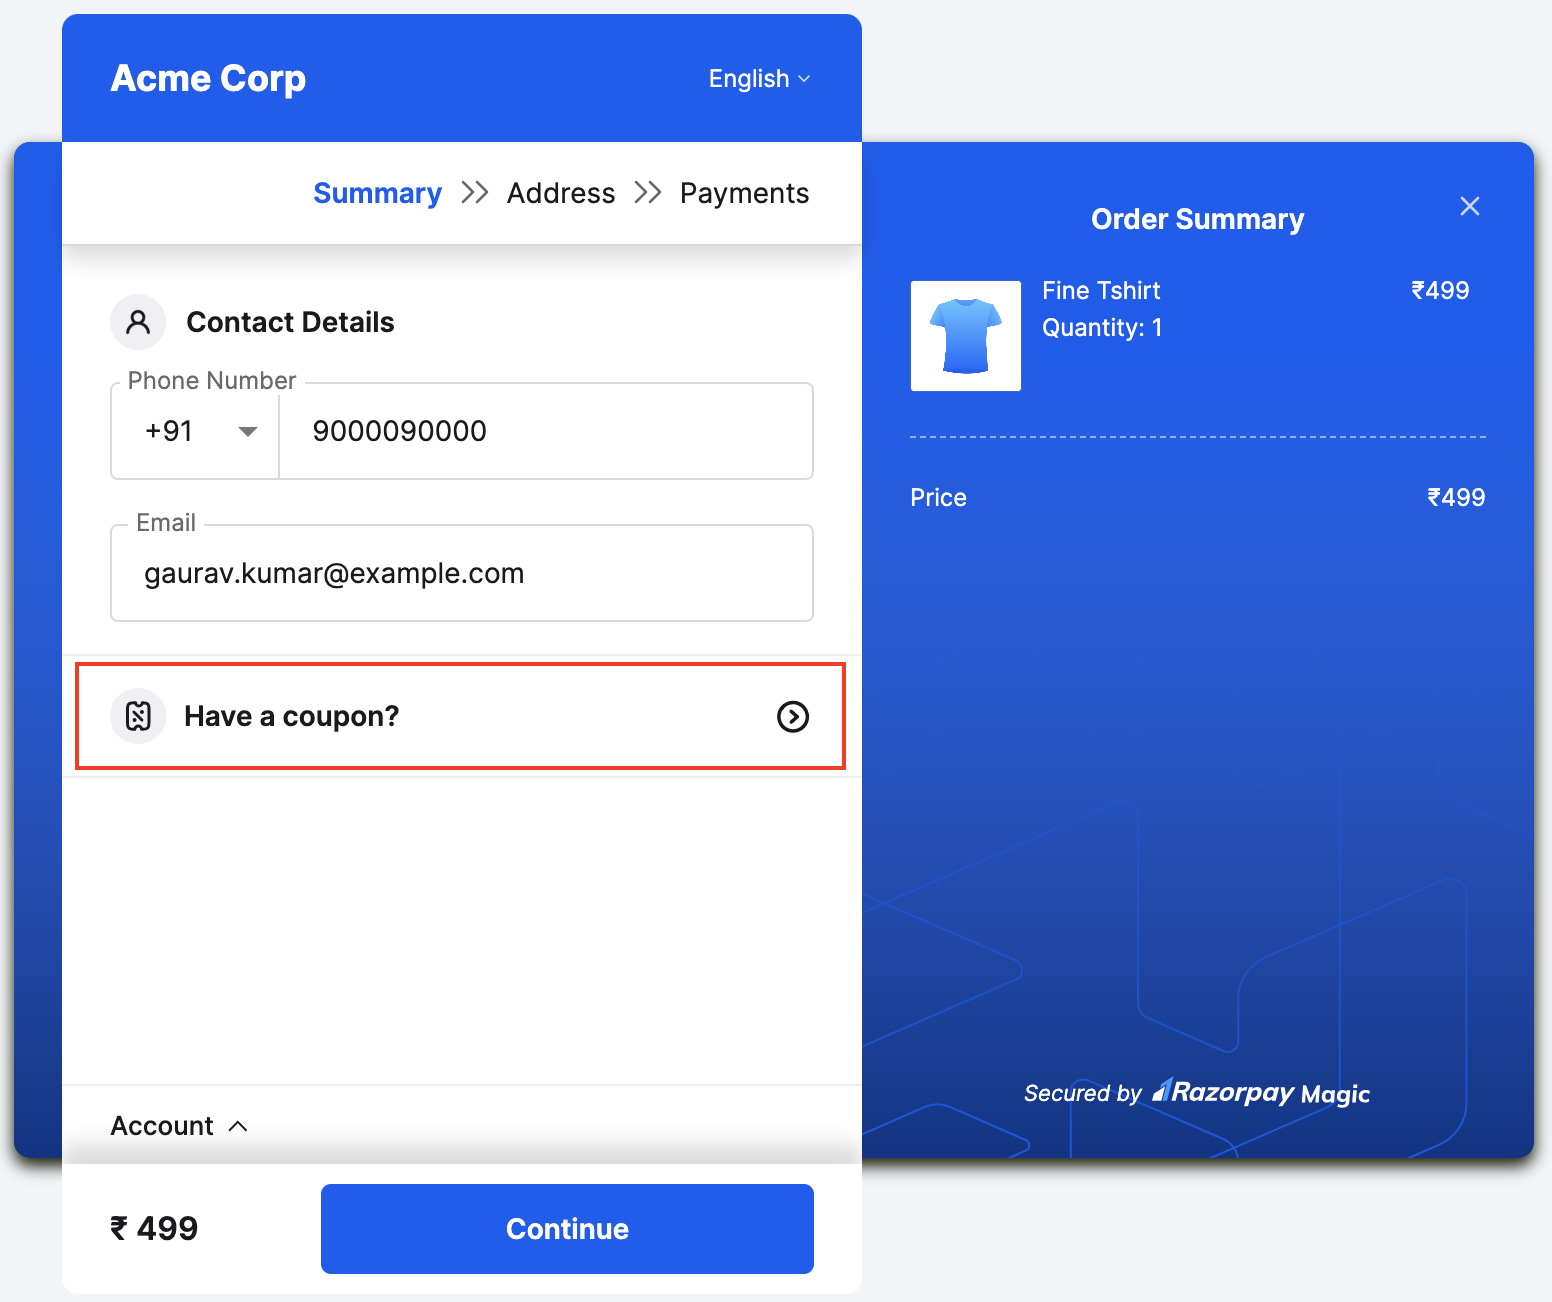Open the English language dropdown
Viewport: 1552px width, 1302px height.
(759, 78)
